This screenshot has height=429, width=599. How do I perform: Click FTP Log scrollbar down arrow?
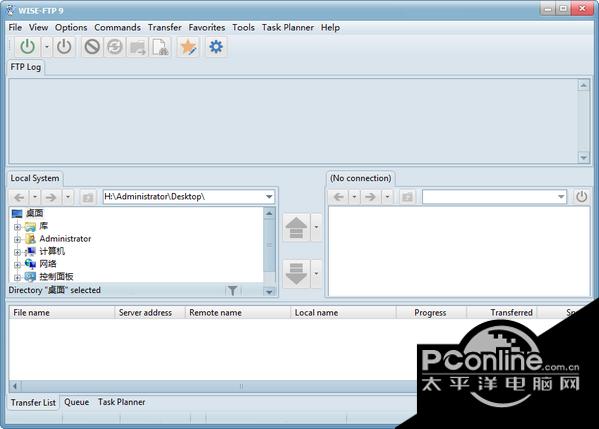(x=583, y=157)
